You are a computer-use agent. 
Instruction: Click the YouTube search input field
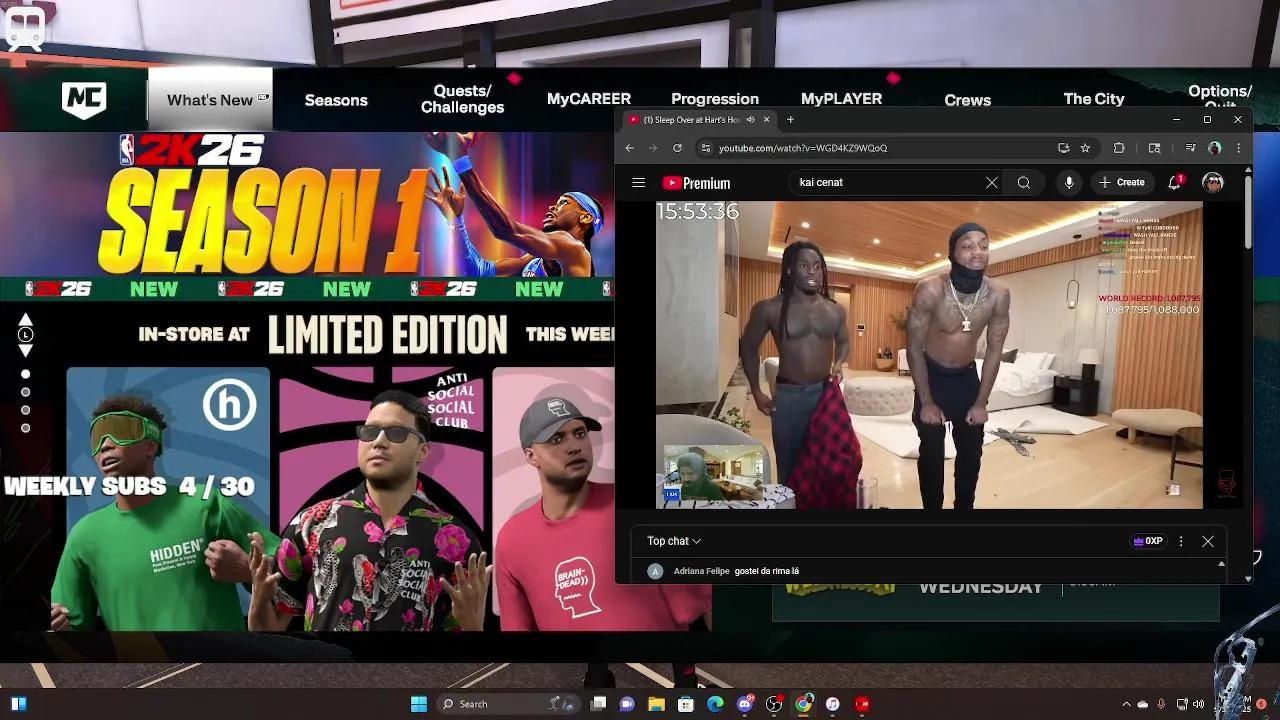point(885,183)
